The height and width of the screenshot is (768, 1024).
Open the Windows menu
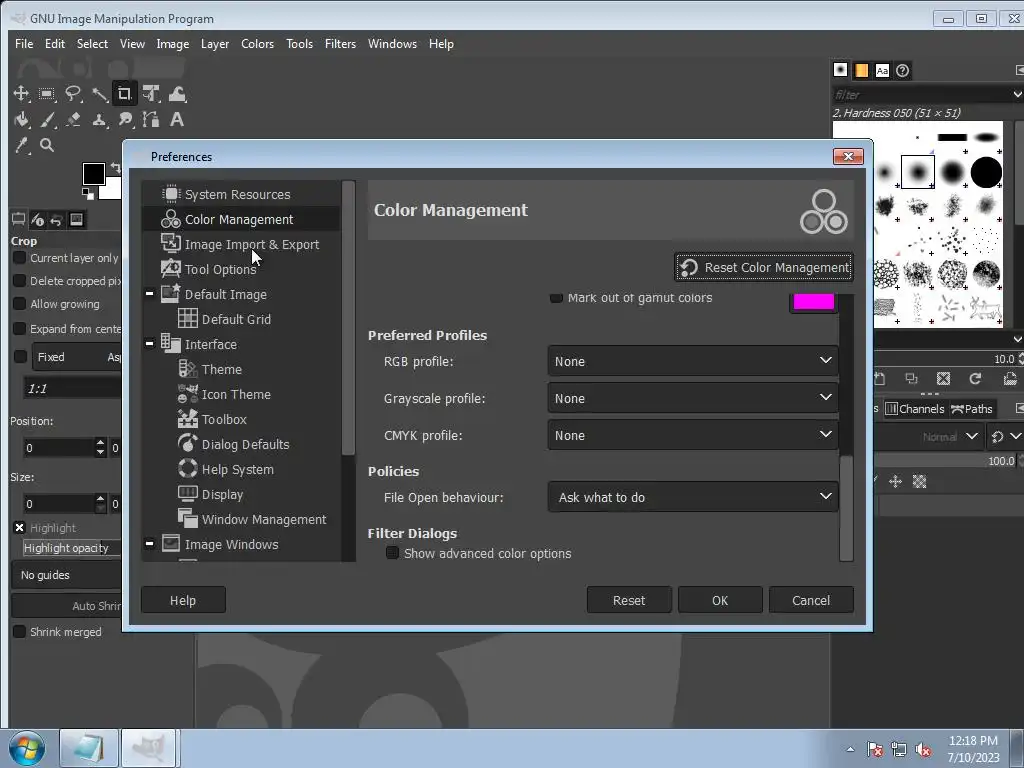pyautogui.click(x=392, y=44)
